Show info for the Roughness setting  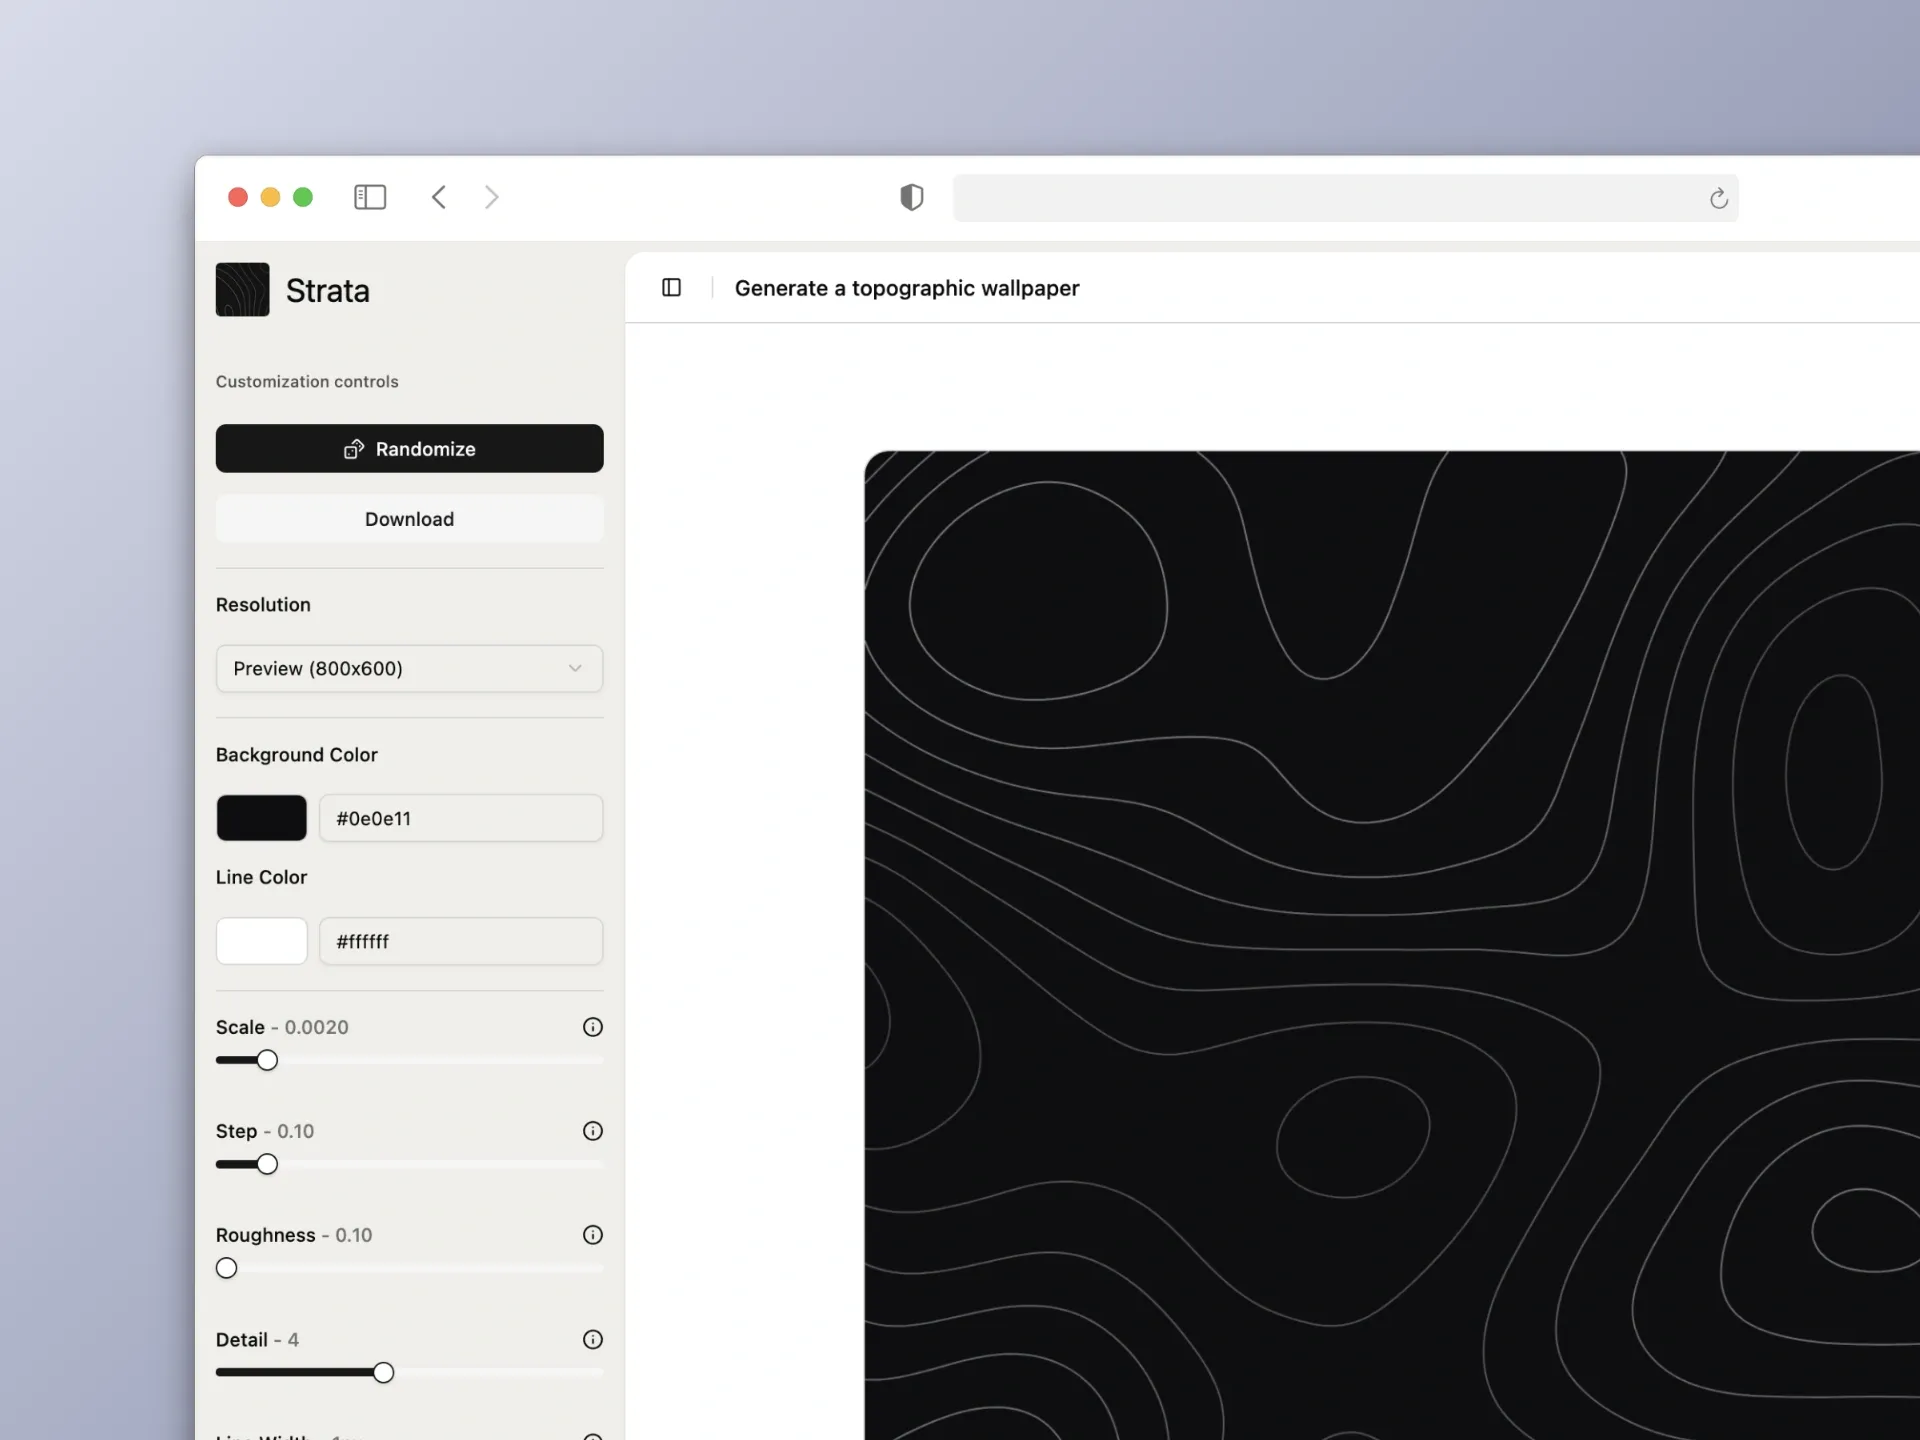(593, 1235)
